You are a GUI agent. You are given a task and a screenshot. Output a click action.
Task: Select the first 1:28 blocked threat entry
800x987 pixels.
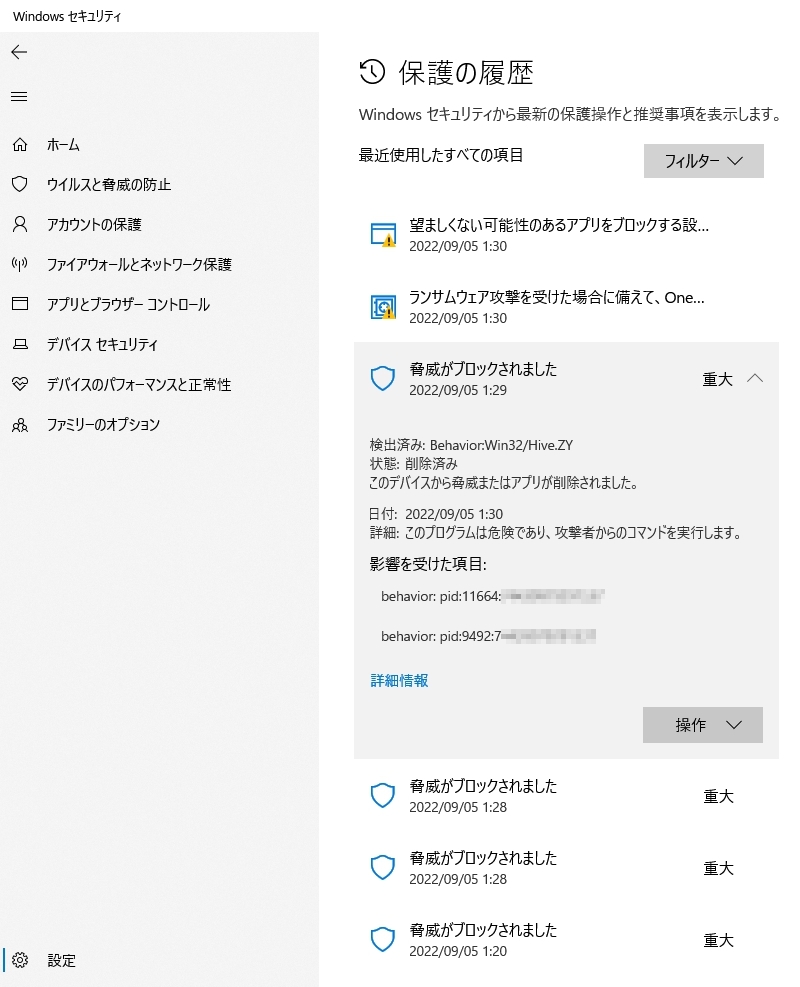(566, 796)
